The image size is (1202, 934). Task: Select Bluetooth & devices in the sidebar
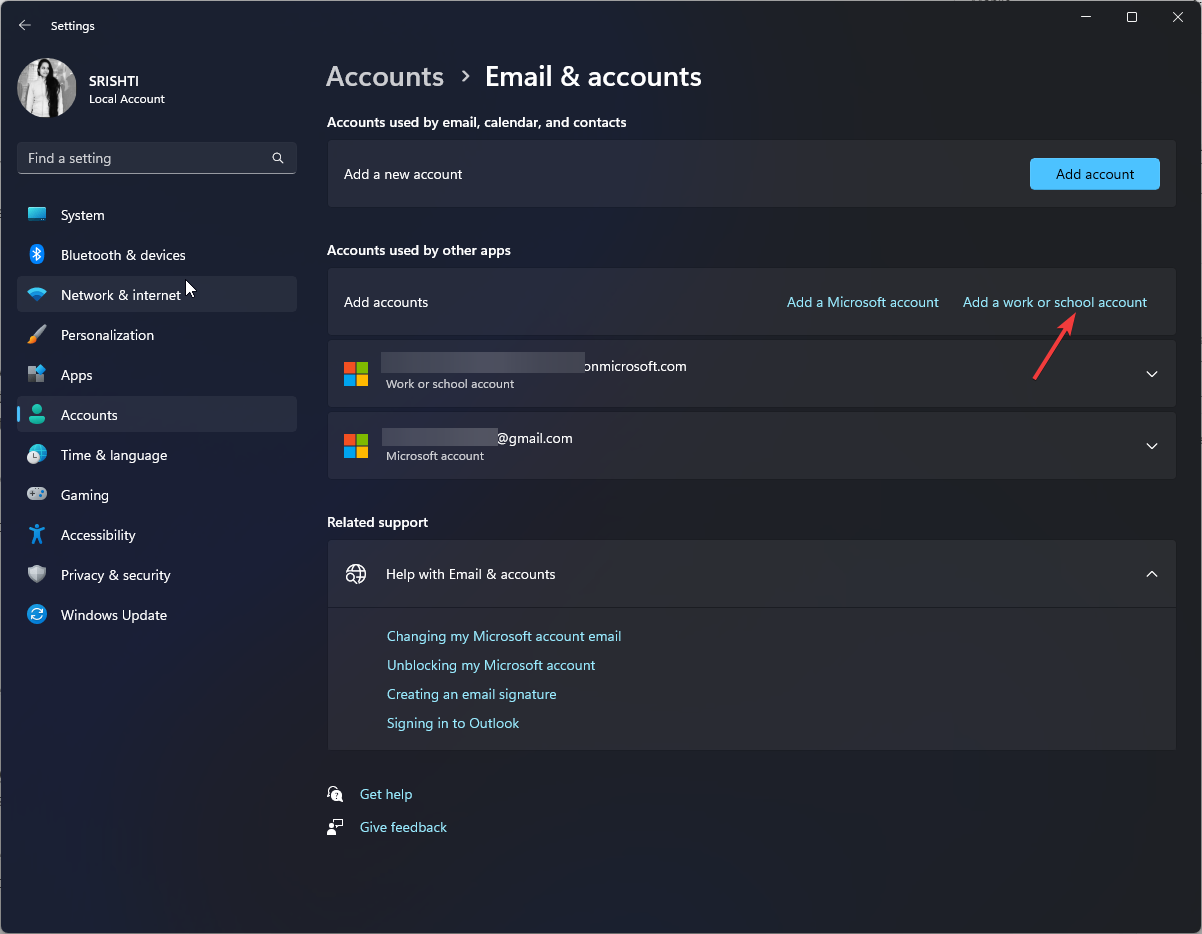tap(122, 254)
